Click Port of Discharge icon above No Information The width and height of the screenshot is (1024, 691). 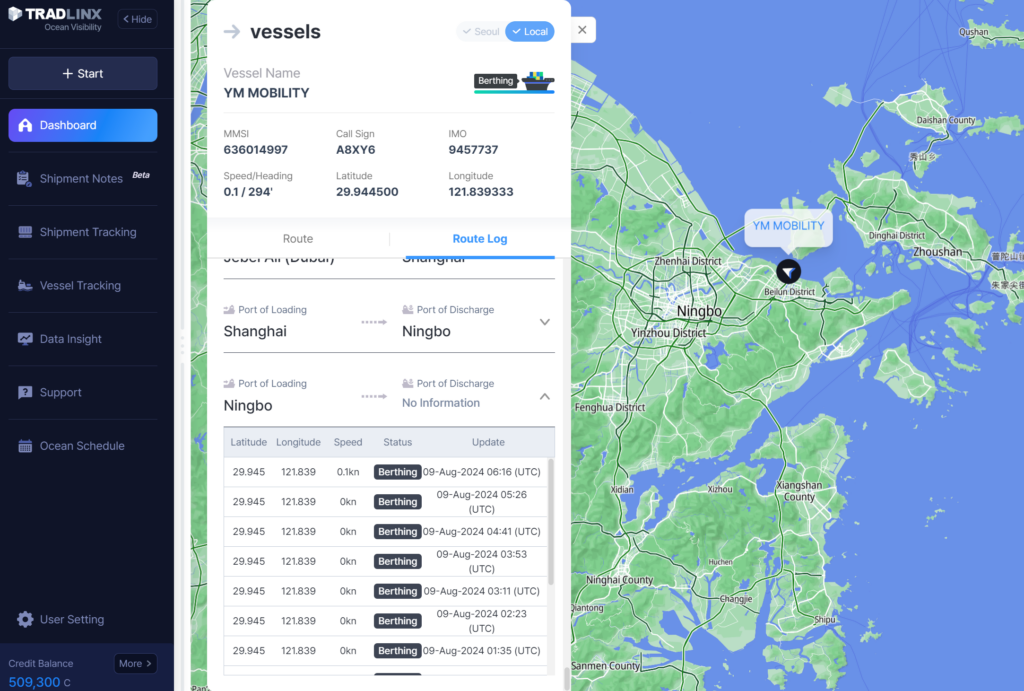coord(408,383)
